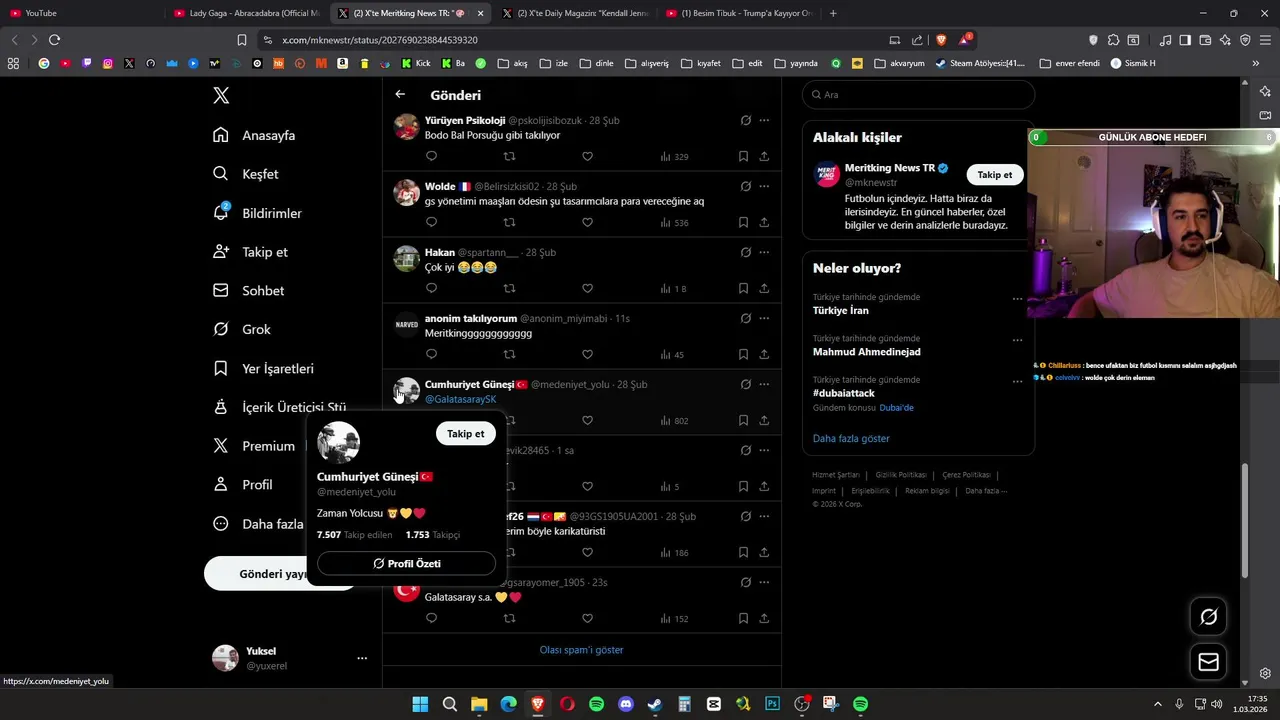Image resolution: width=1280 pixels, height=720 pixels.
Task: Open Kick bookmark in bookmarks bar
Action: [415, 63]
